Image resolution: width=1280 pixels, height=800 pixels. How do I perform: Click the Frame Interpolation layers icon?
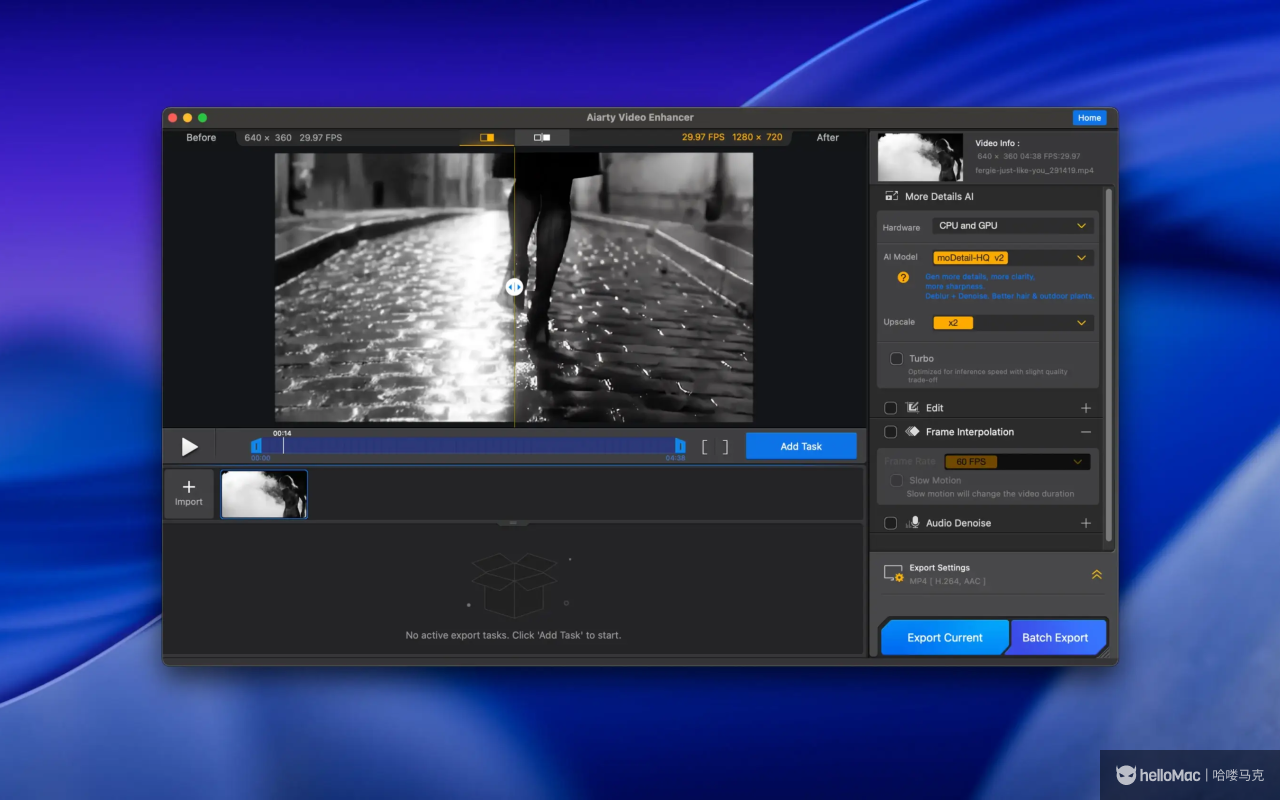(x=912, y=432)
